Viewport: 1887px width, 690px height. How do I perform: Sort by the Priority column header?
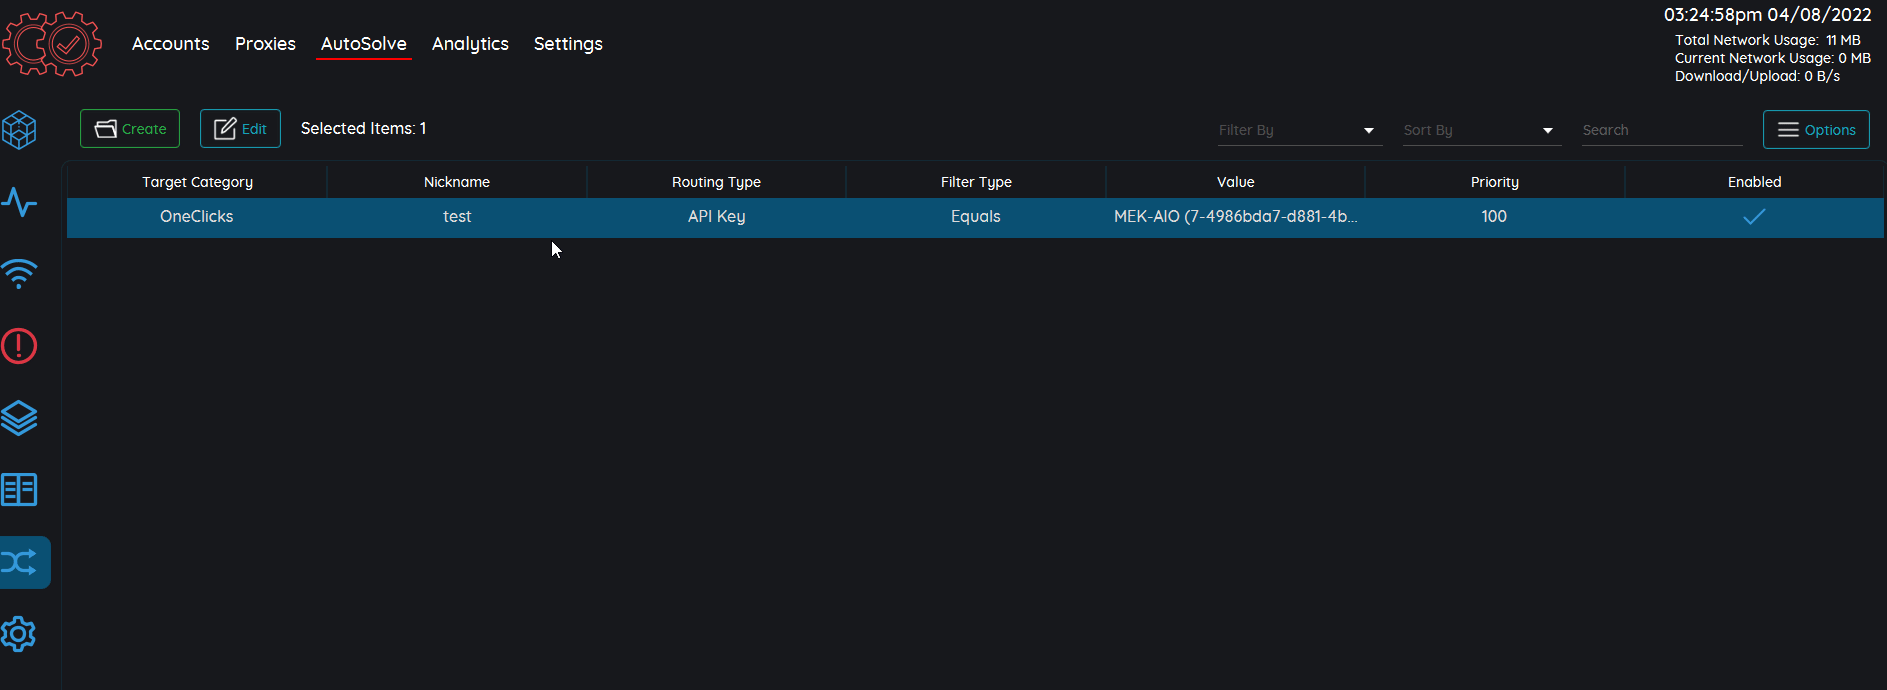[x=1494, y=182]
